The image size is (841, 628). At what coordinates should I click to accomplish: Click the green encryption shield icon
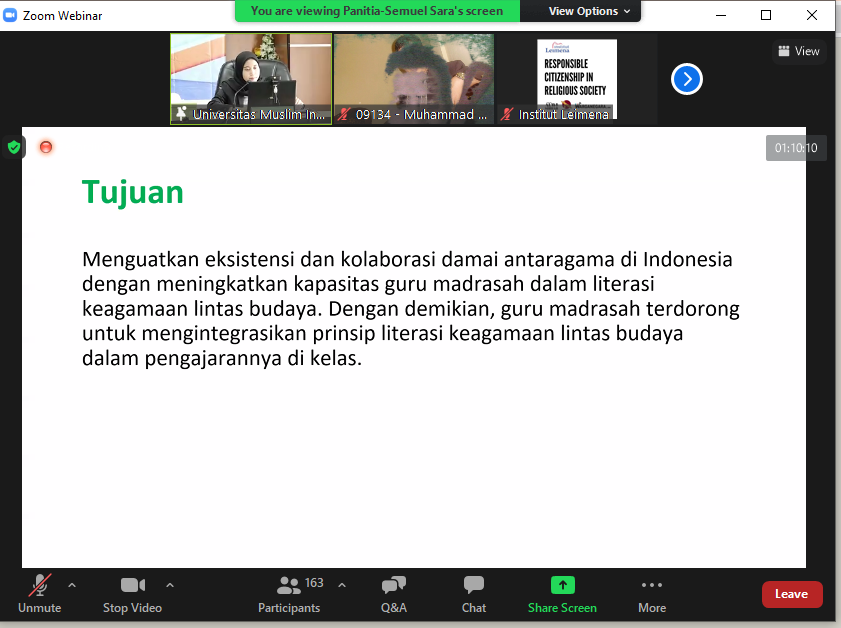(14, 147)
